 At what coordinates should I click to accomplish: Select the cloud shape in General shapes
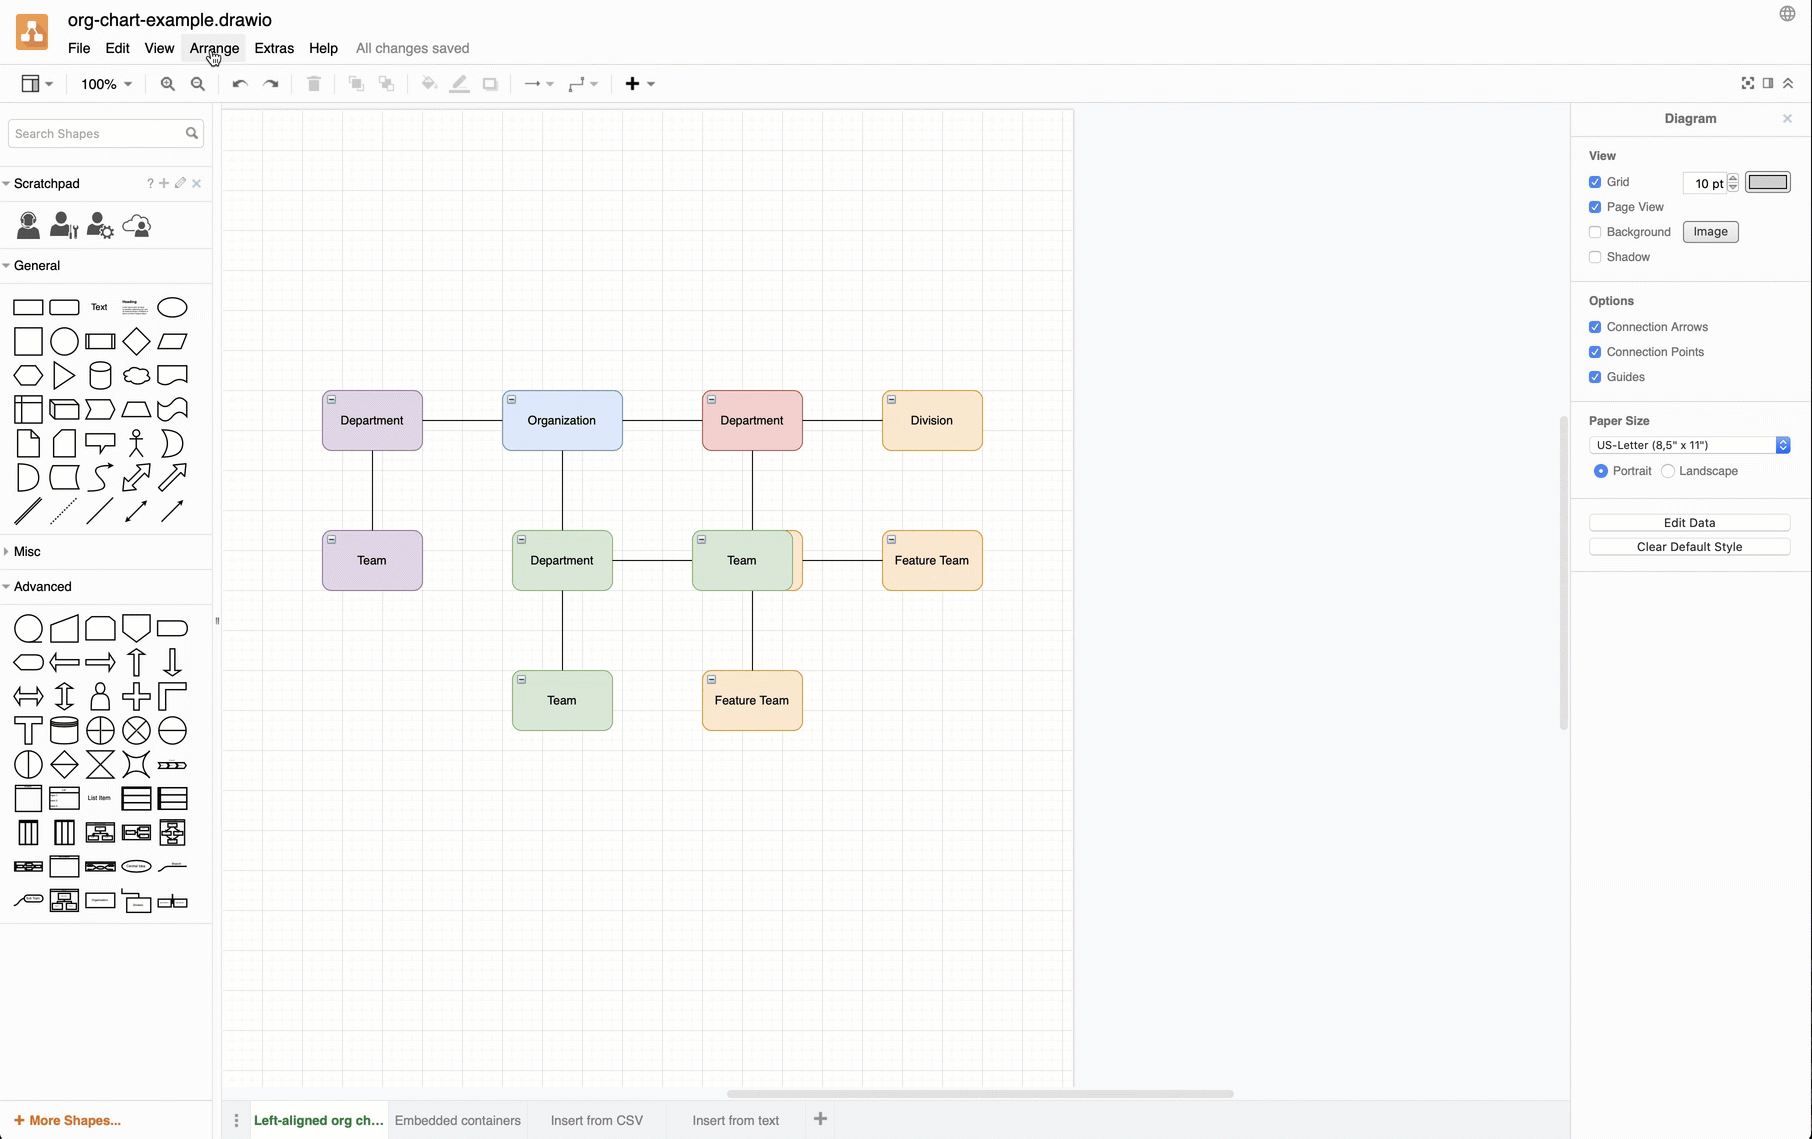click(x=136, y=375)
